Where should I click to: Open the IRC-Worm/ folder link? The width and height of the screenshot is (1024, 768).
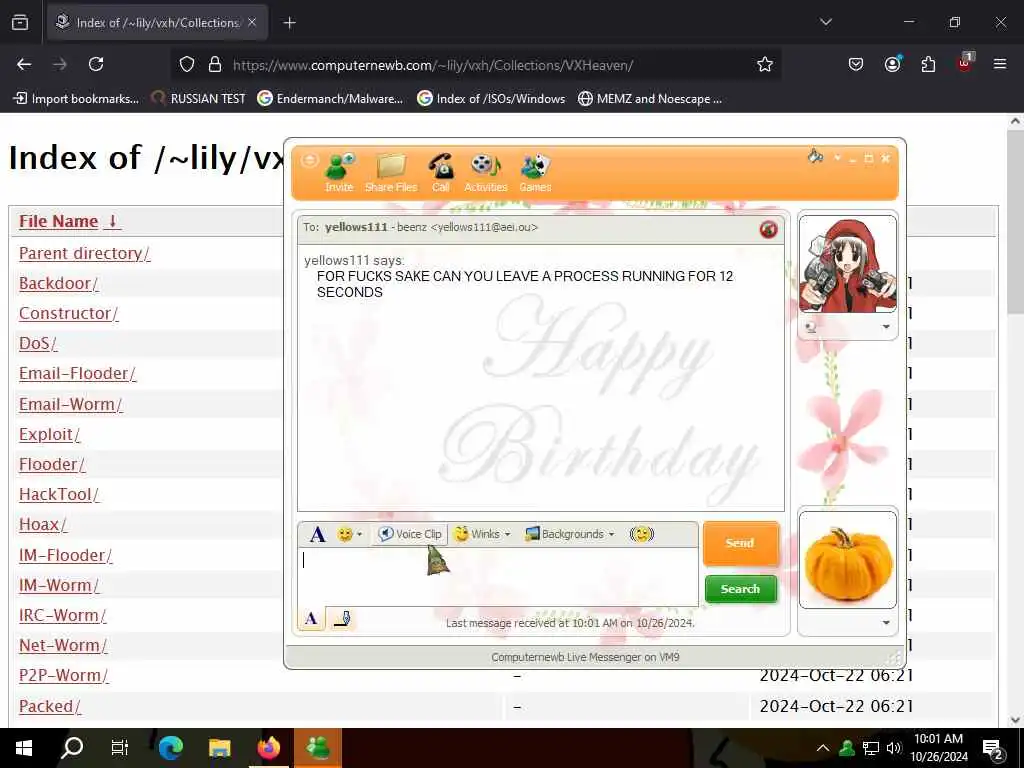(63, 615)
